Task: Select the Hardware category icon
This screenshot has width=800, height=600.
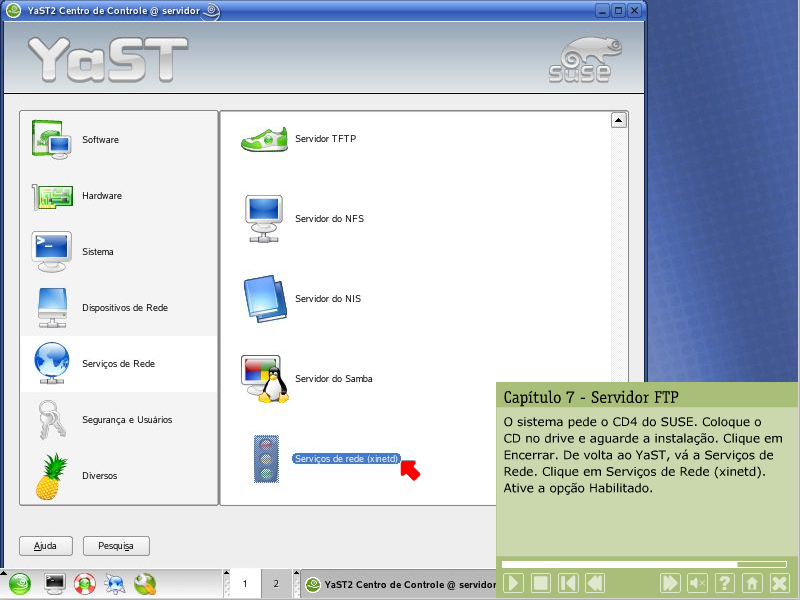Action: coord(51,196)
